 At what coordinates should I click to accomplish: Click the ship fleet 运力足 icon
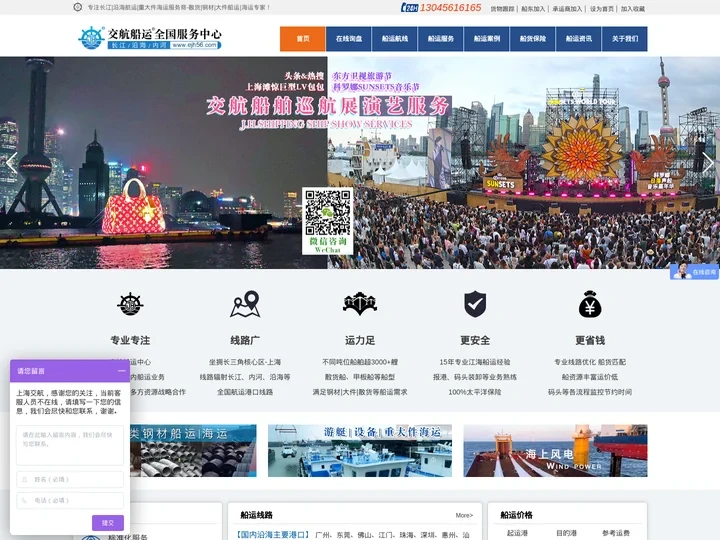[x=360, y=304]
